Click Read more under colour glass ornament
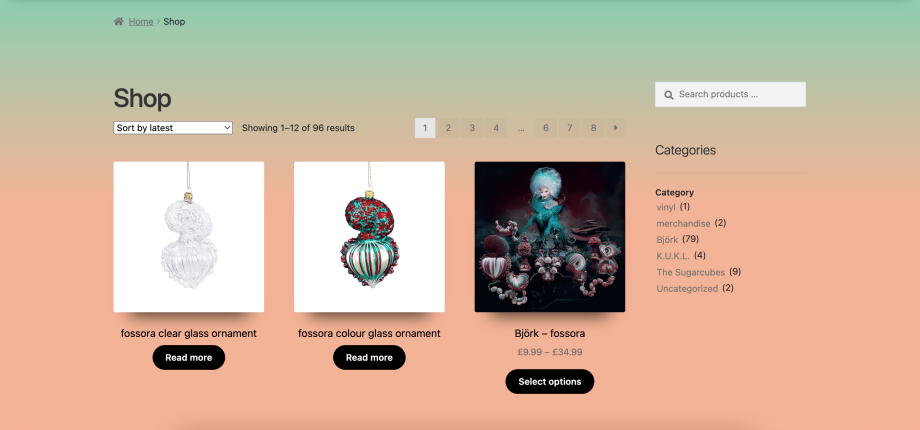 pyautogui.click(x=370, y=358)
